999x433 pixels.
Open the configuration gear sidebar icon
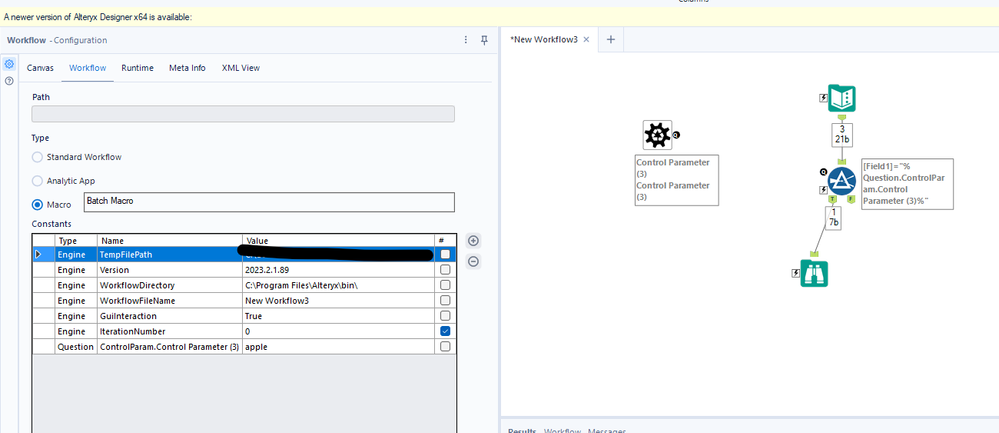point(9,64)
